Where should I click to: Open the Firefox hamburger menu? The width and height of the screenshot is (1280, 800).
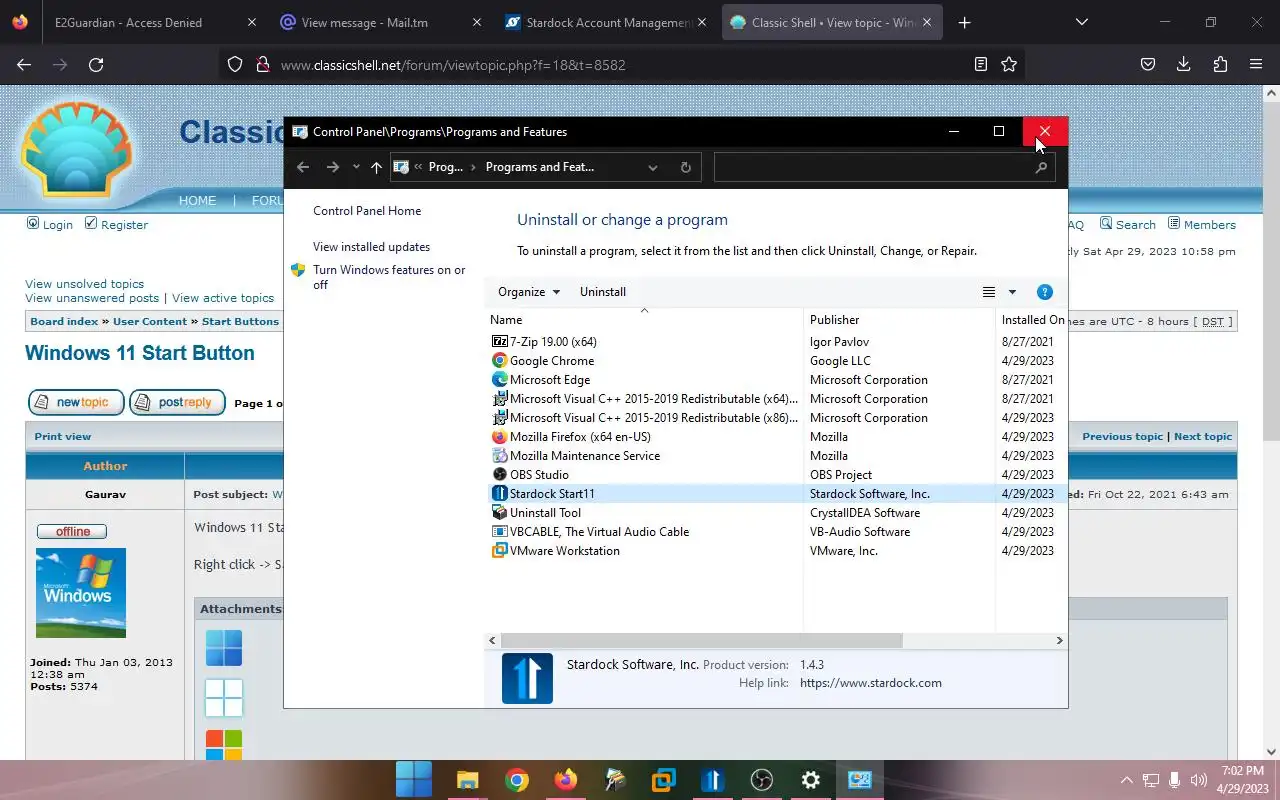(1256, 64)
